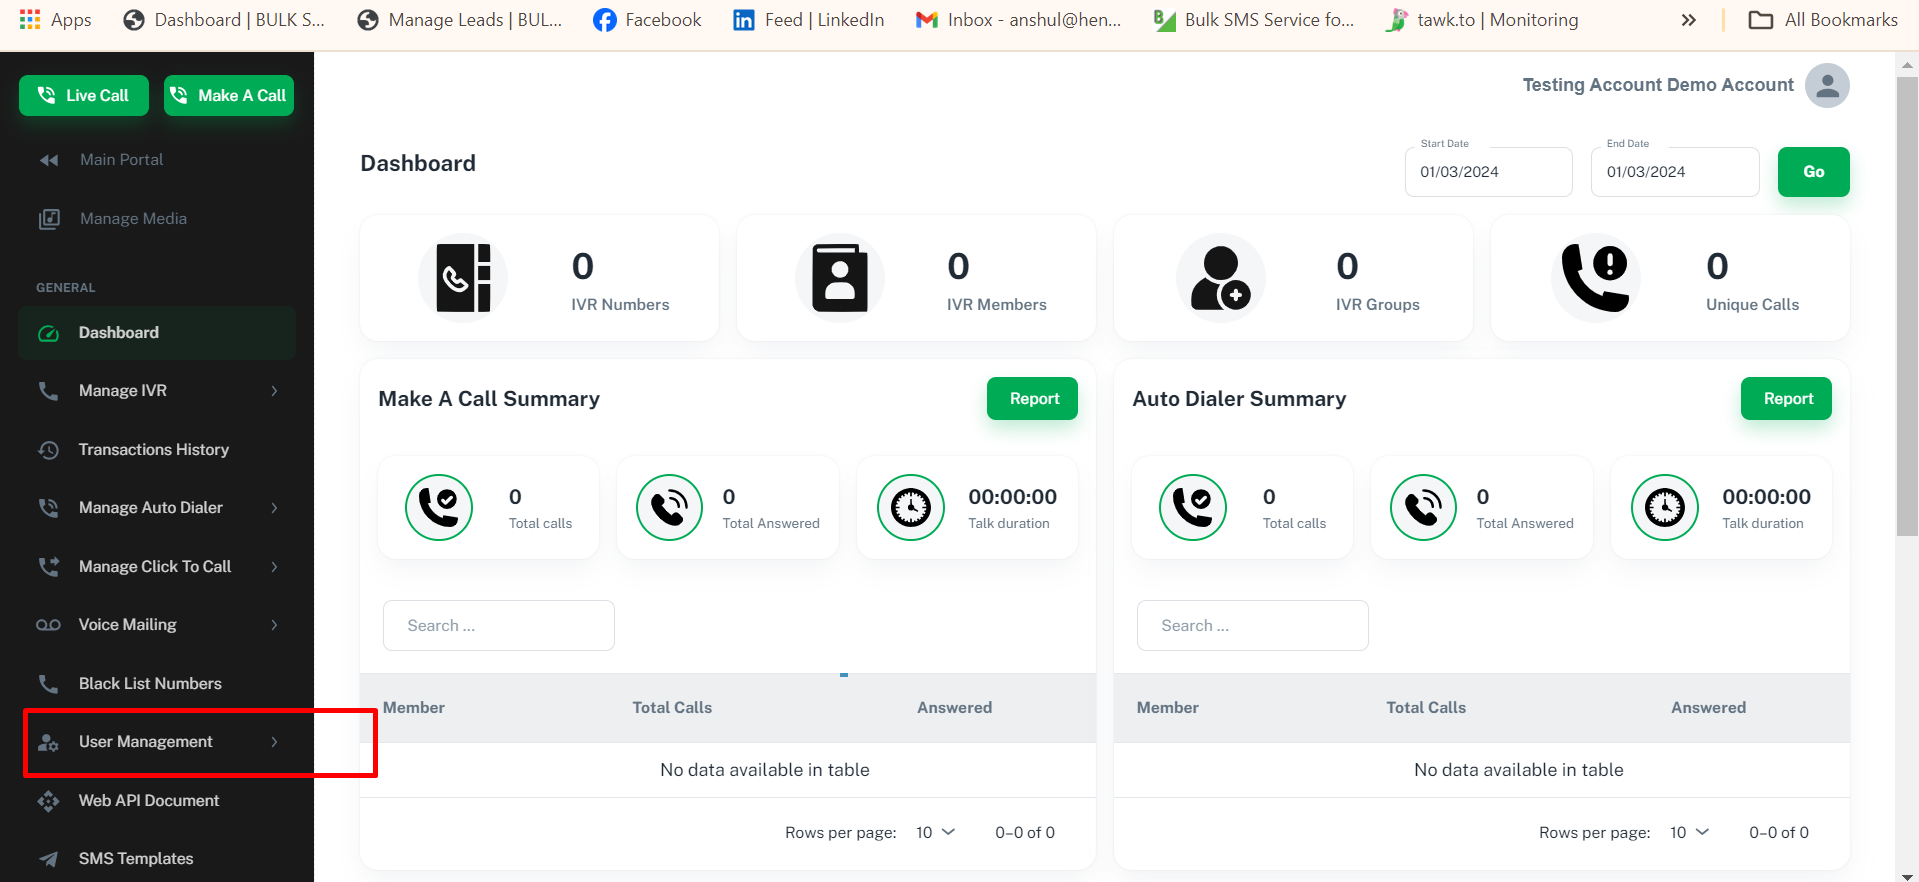Click the Web API Document icon

point(48,801)
